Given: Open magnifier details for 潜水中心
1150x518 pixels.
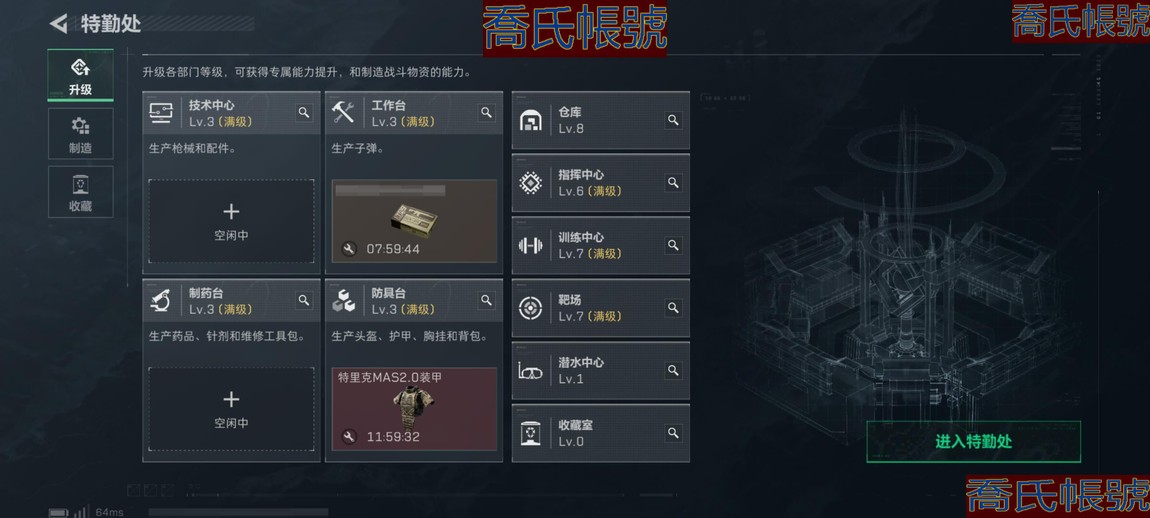Looking at the screenshot, I should (673, 371).
